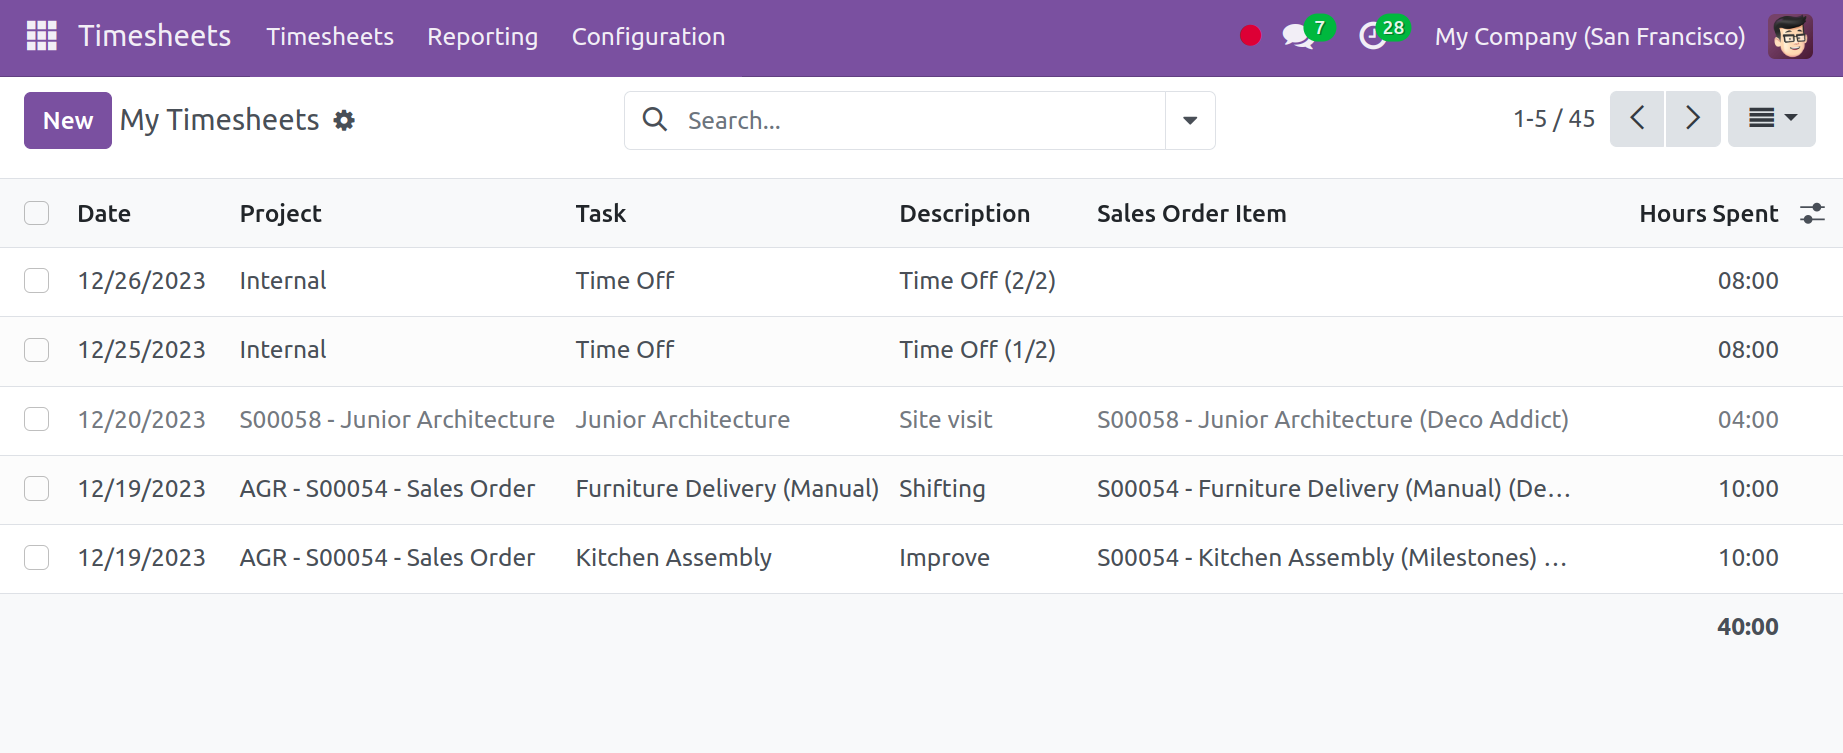Image resolution: width=1843 pixels, height=753 pixels.
Task: Sort by the Project column header
Action: 281,213
